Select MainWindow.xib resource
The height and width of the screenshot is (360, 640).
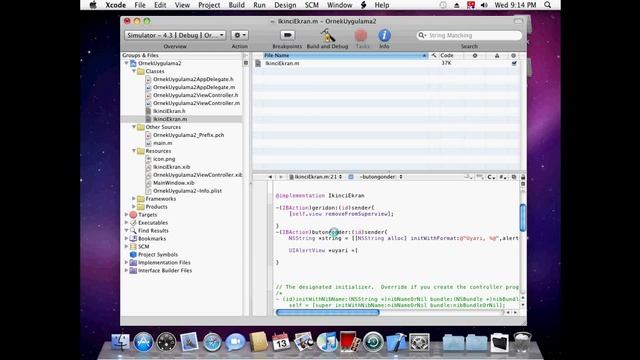point(173,183)
